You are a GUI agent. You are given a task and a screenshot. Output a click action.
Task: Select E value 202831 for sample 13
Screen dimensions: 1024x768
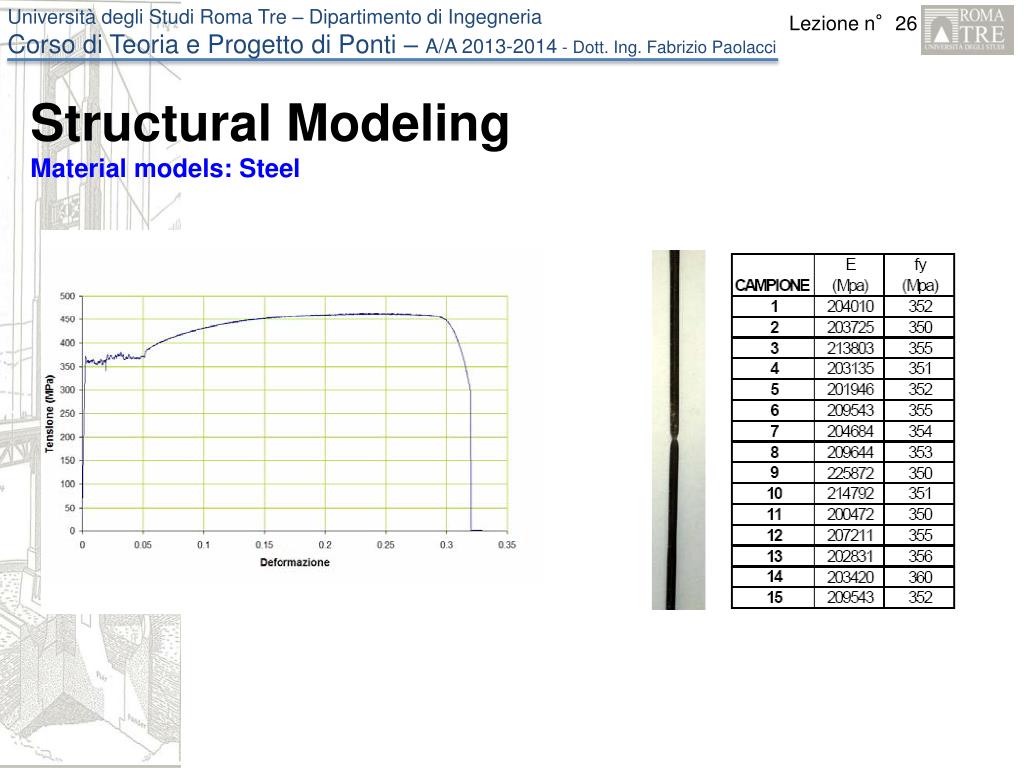click(850, 556)
